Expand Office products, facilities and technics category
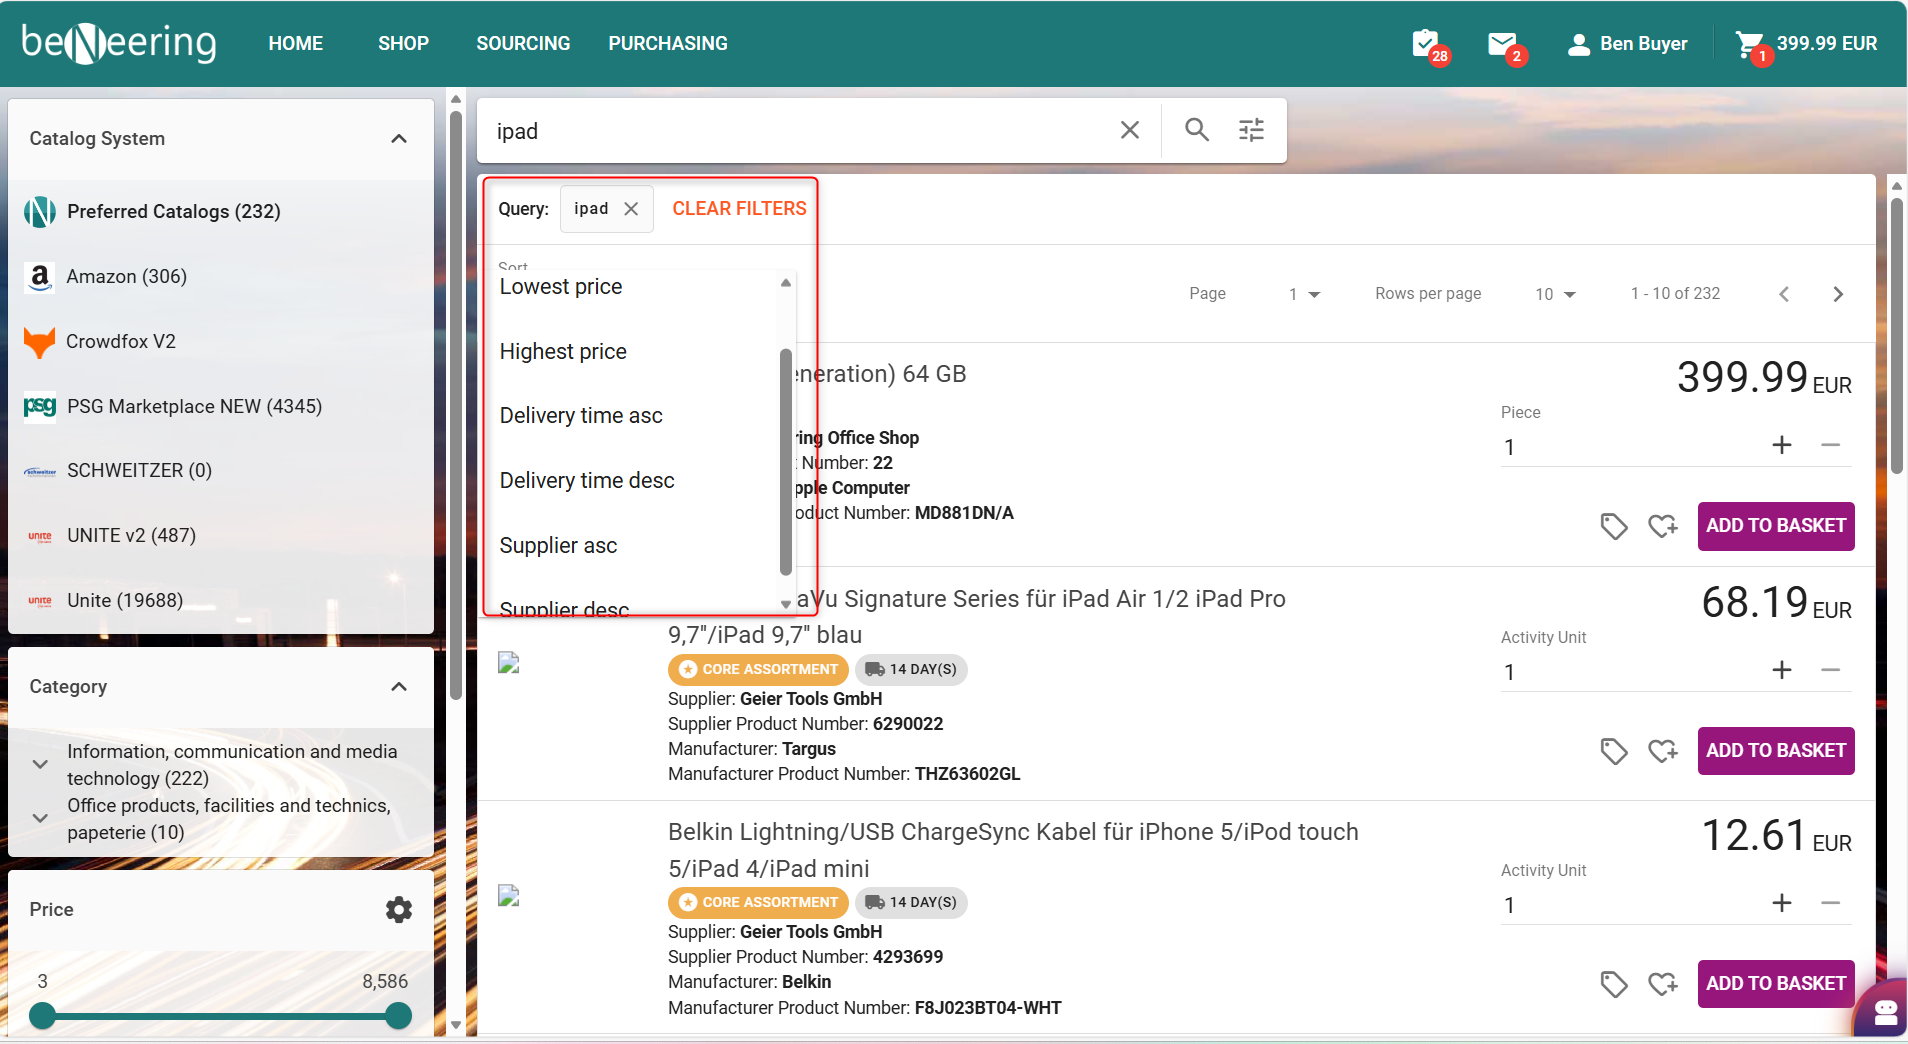The width and height of the screenshot is (1908, 1044). click(x=40, y=818)
